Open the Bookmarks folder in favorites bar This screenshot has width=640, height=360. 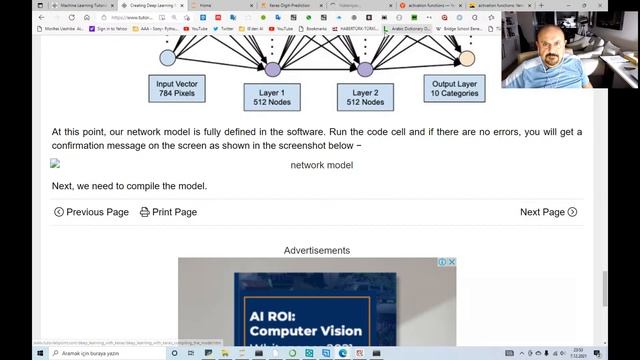tap(313, 29)
